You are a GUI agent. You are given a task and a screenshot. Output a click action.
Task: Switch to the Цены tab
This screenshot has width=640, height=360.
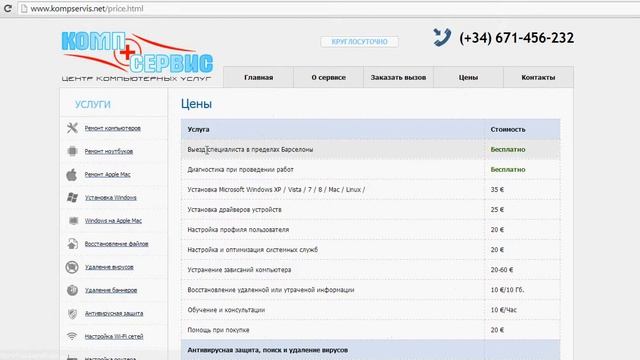(468, 77)
